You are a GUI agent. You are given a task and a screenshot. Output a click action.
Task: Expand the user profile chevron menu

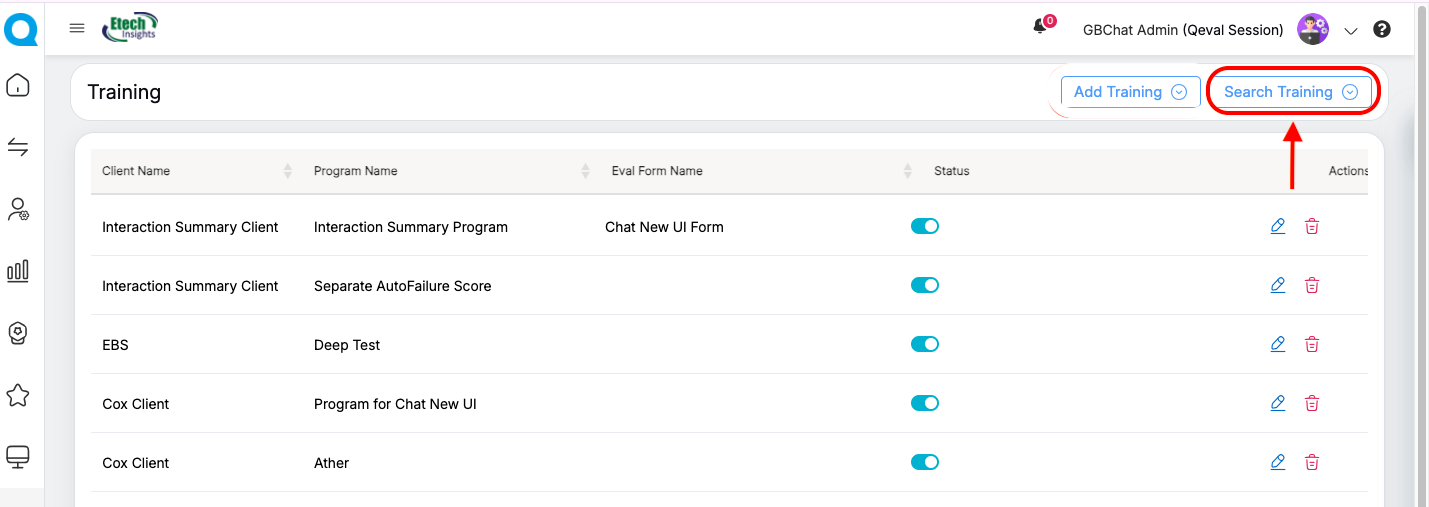[1351, 31]
